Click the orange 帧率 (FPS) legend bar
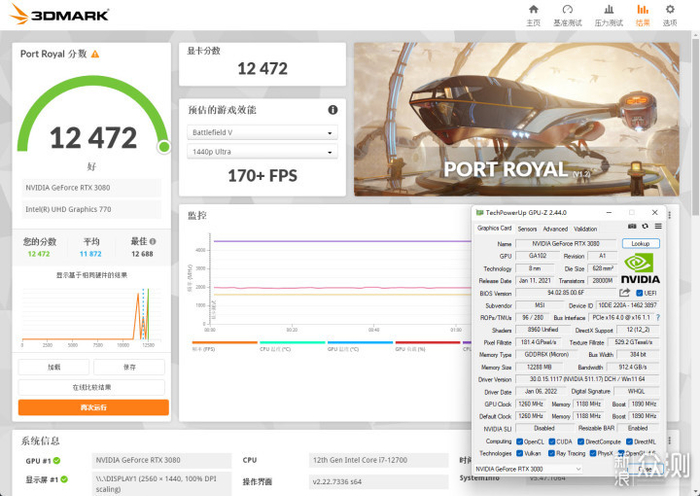Image resolution: width=700 pixels, height=496 pixels. pos(223,343)
